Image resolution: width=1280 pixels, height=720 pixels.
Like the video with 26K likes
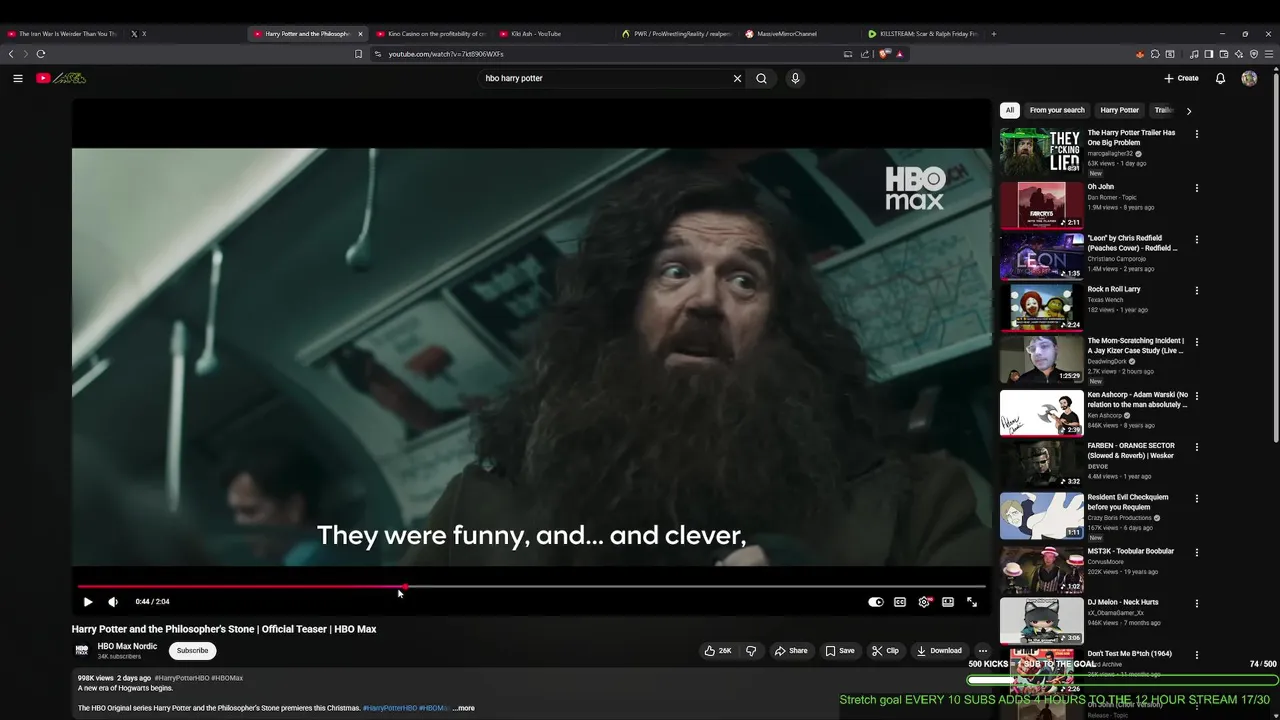pos(717,651)
